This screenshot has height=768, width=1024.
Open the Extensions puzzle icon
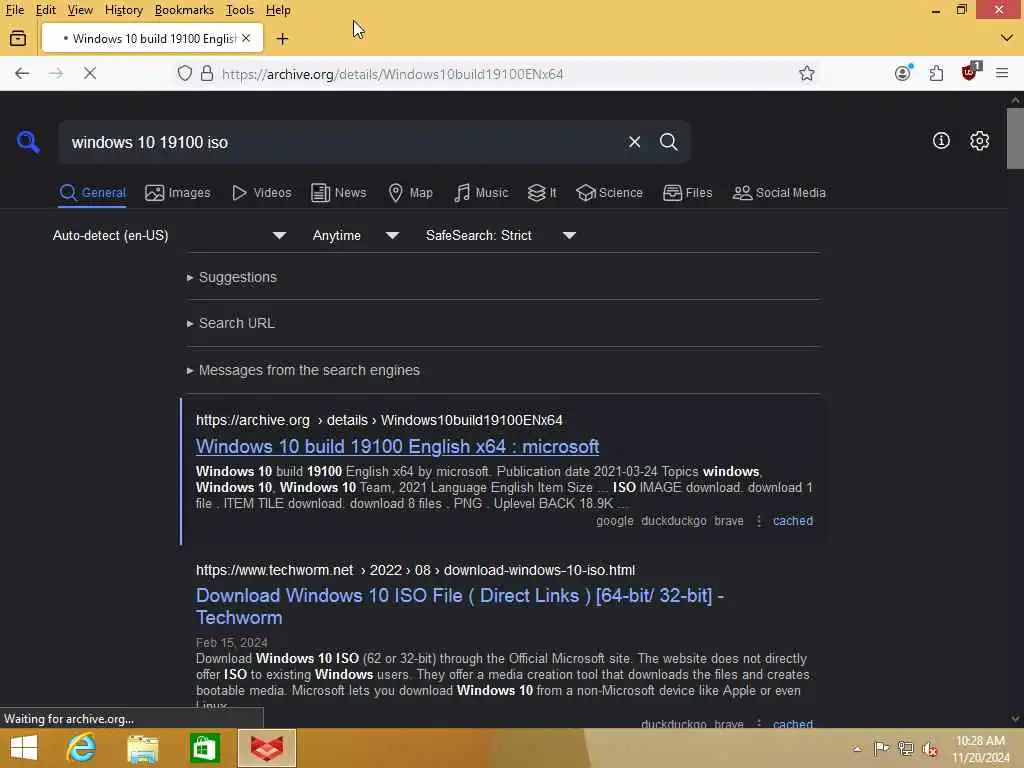(936, 73)
